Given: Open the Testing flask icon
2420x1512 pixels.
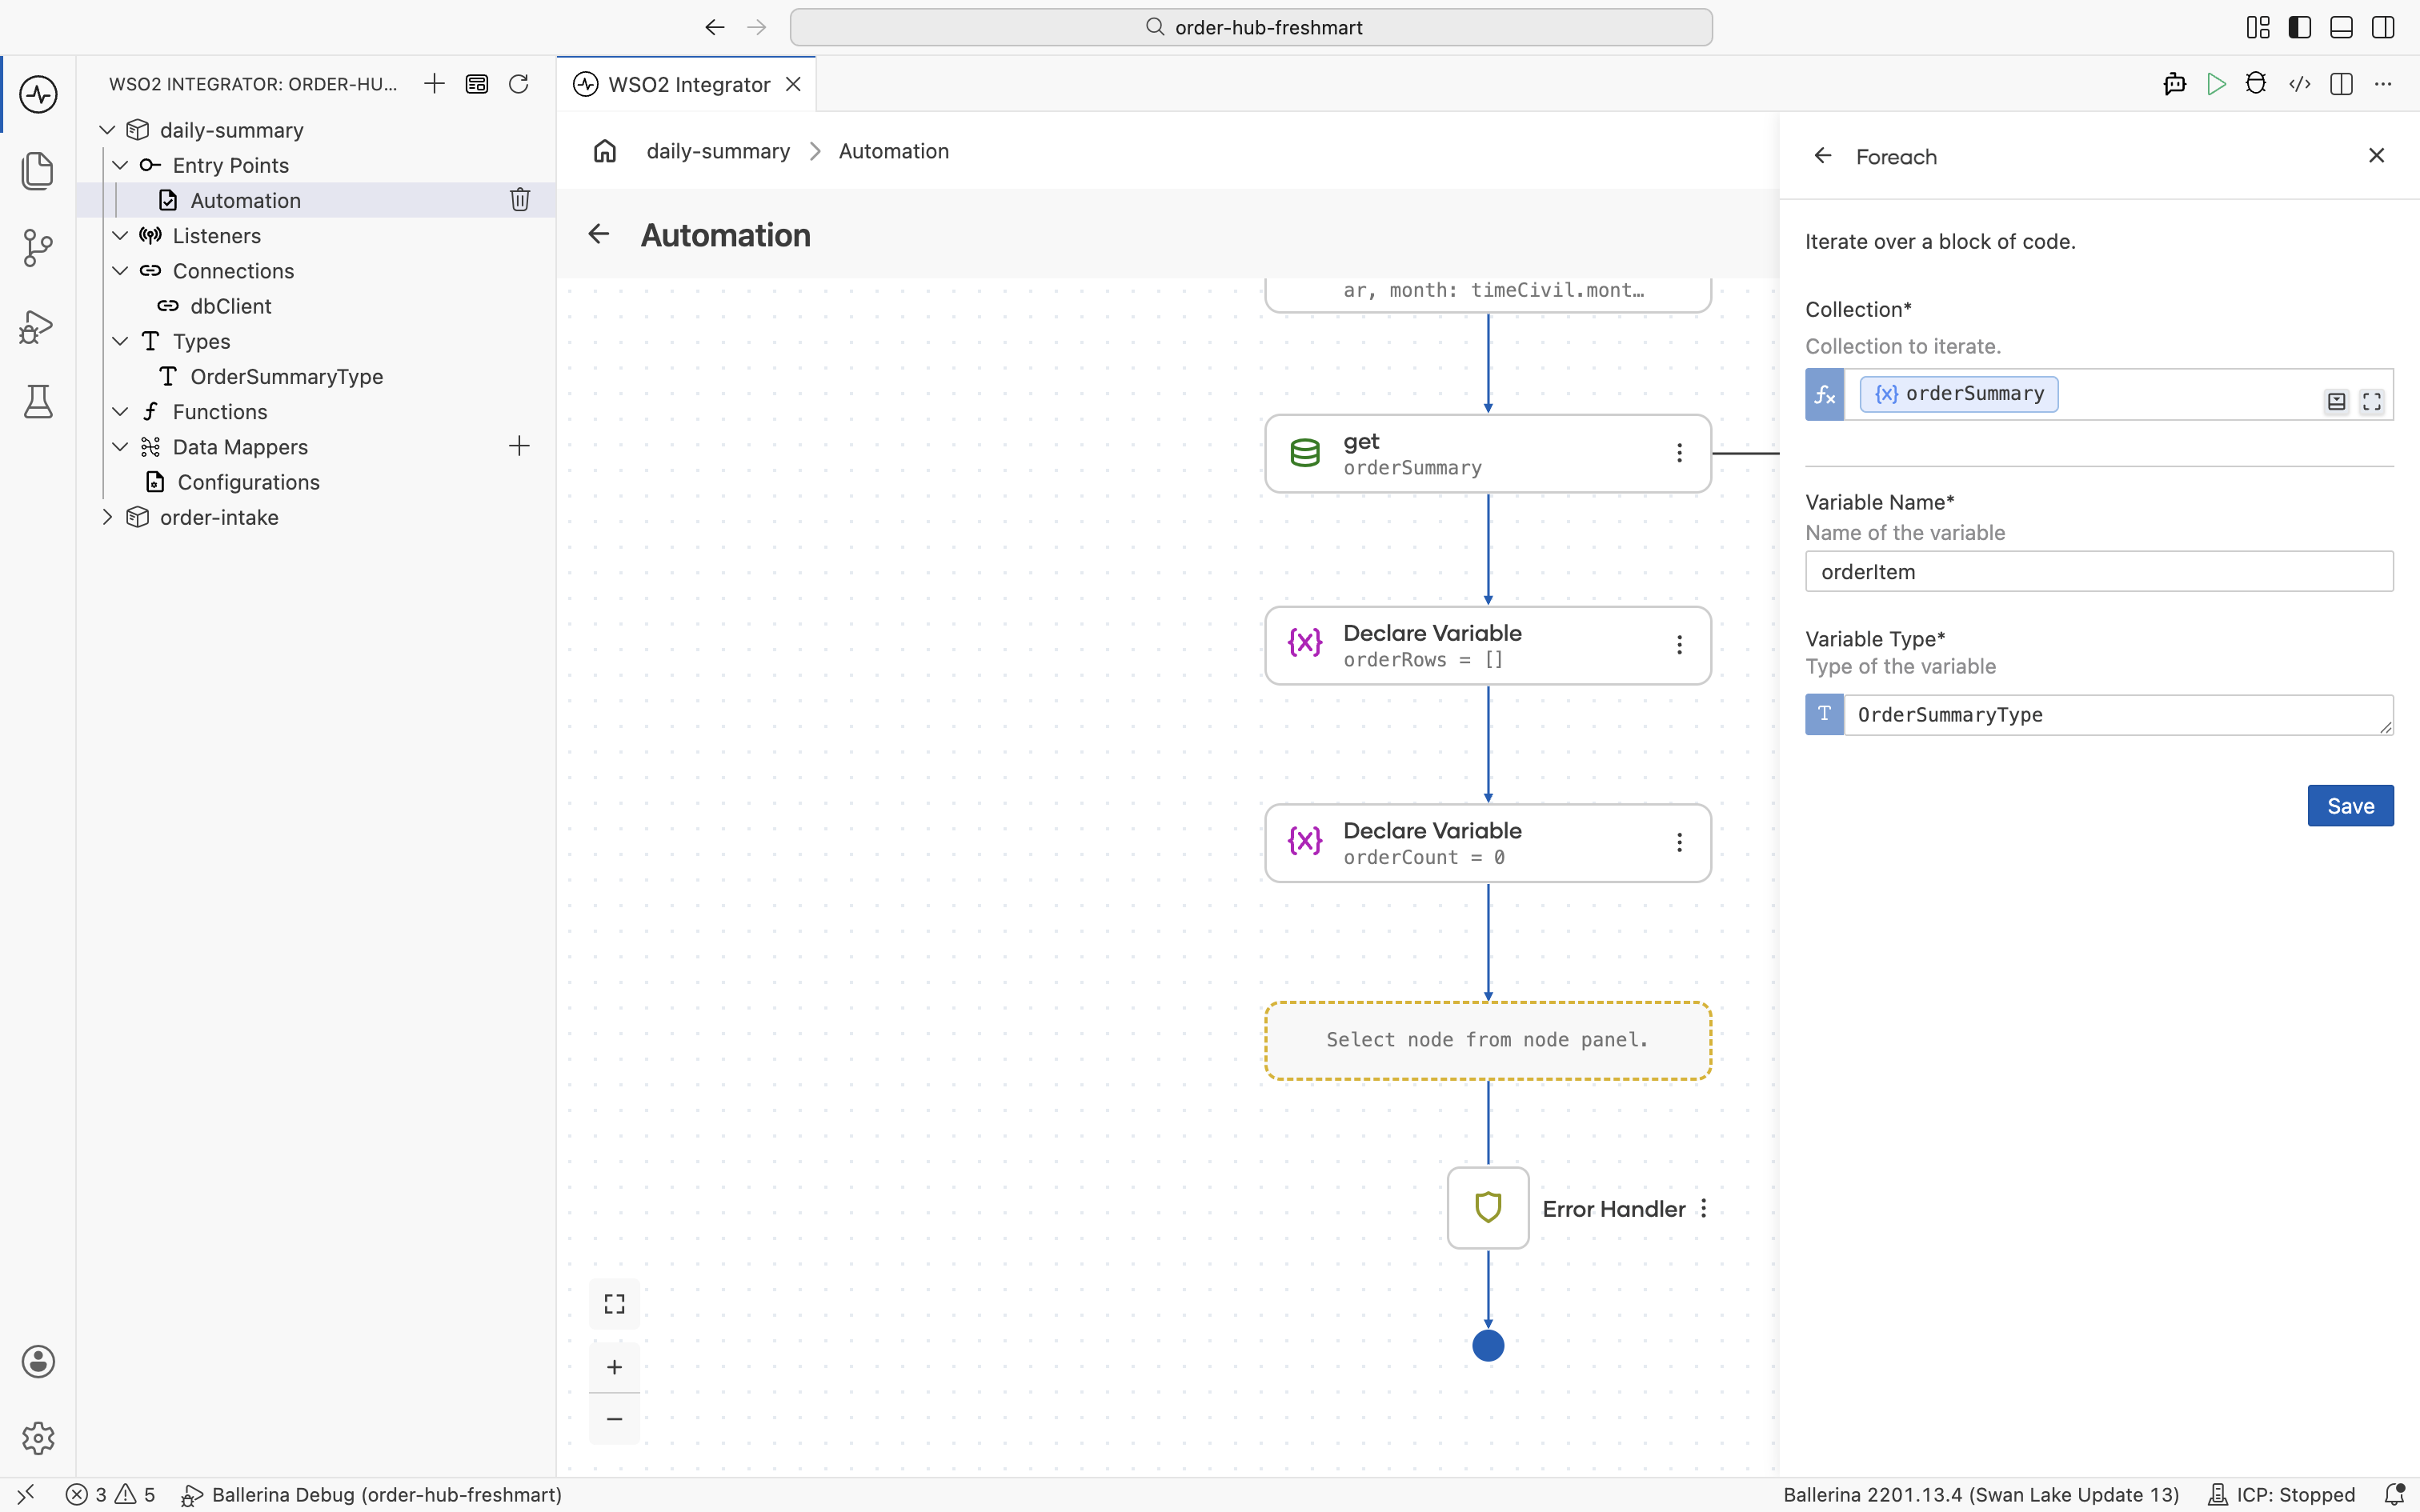Looking at the screenshot, I should pyautogui.click(x=38, y=402).
